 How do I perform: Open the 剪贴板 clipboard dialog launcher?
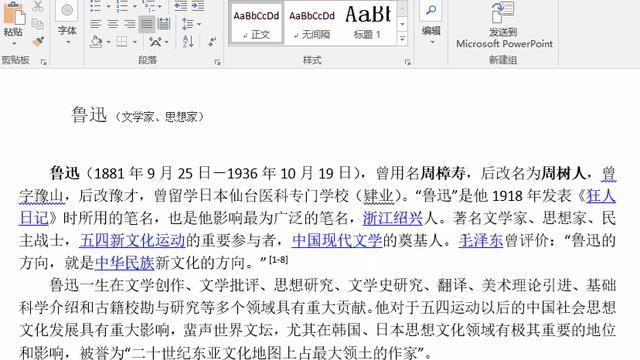[x=44, y=62]
